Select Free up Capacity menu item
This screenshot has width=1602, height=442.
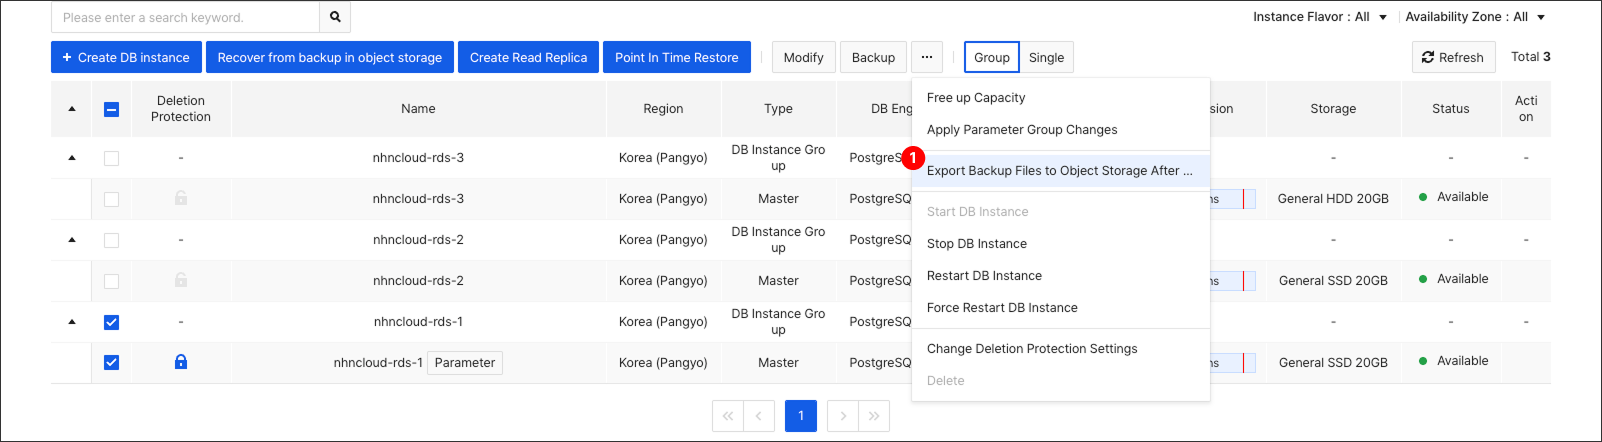click(1061, 98)
